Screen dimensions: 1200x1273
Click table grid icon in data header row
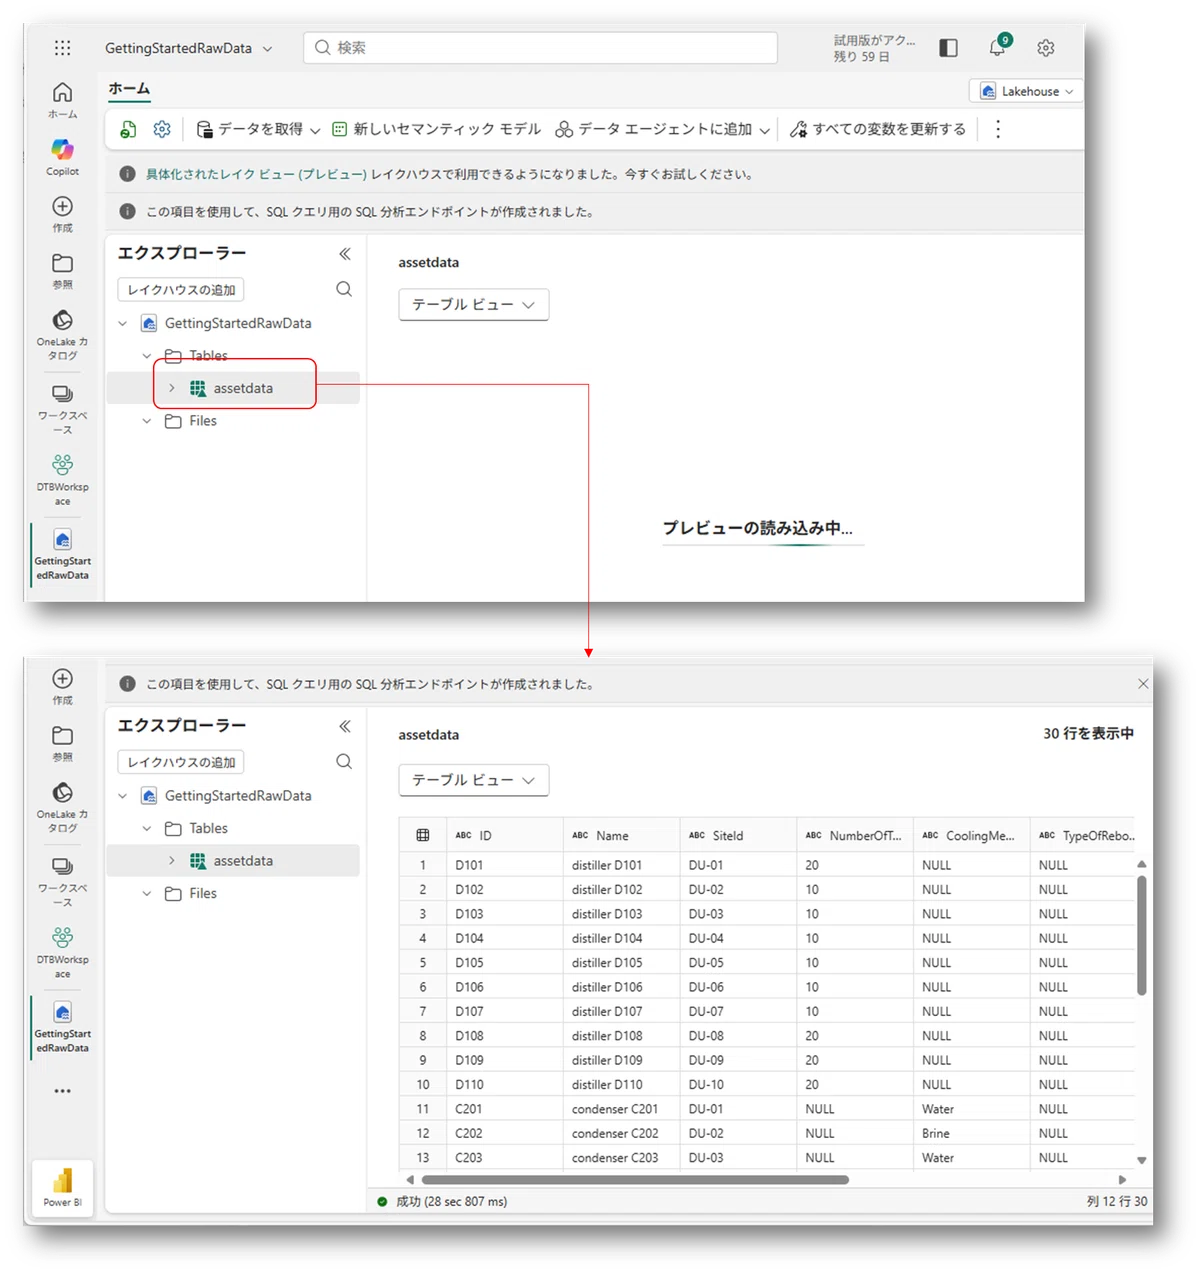423,835
